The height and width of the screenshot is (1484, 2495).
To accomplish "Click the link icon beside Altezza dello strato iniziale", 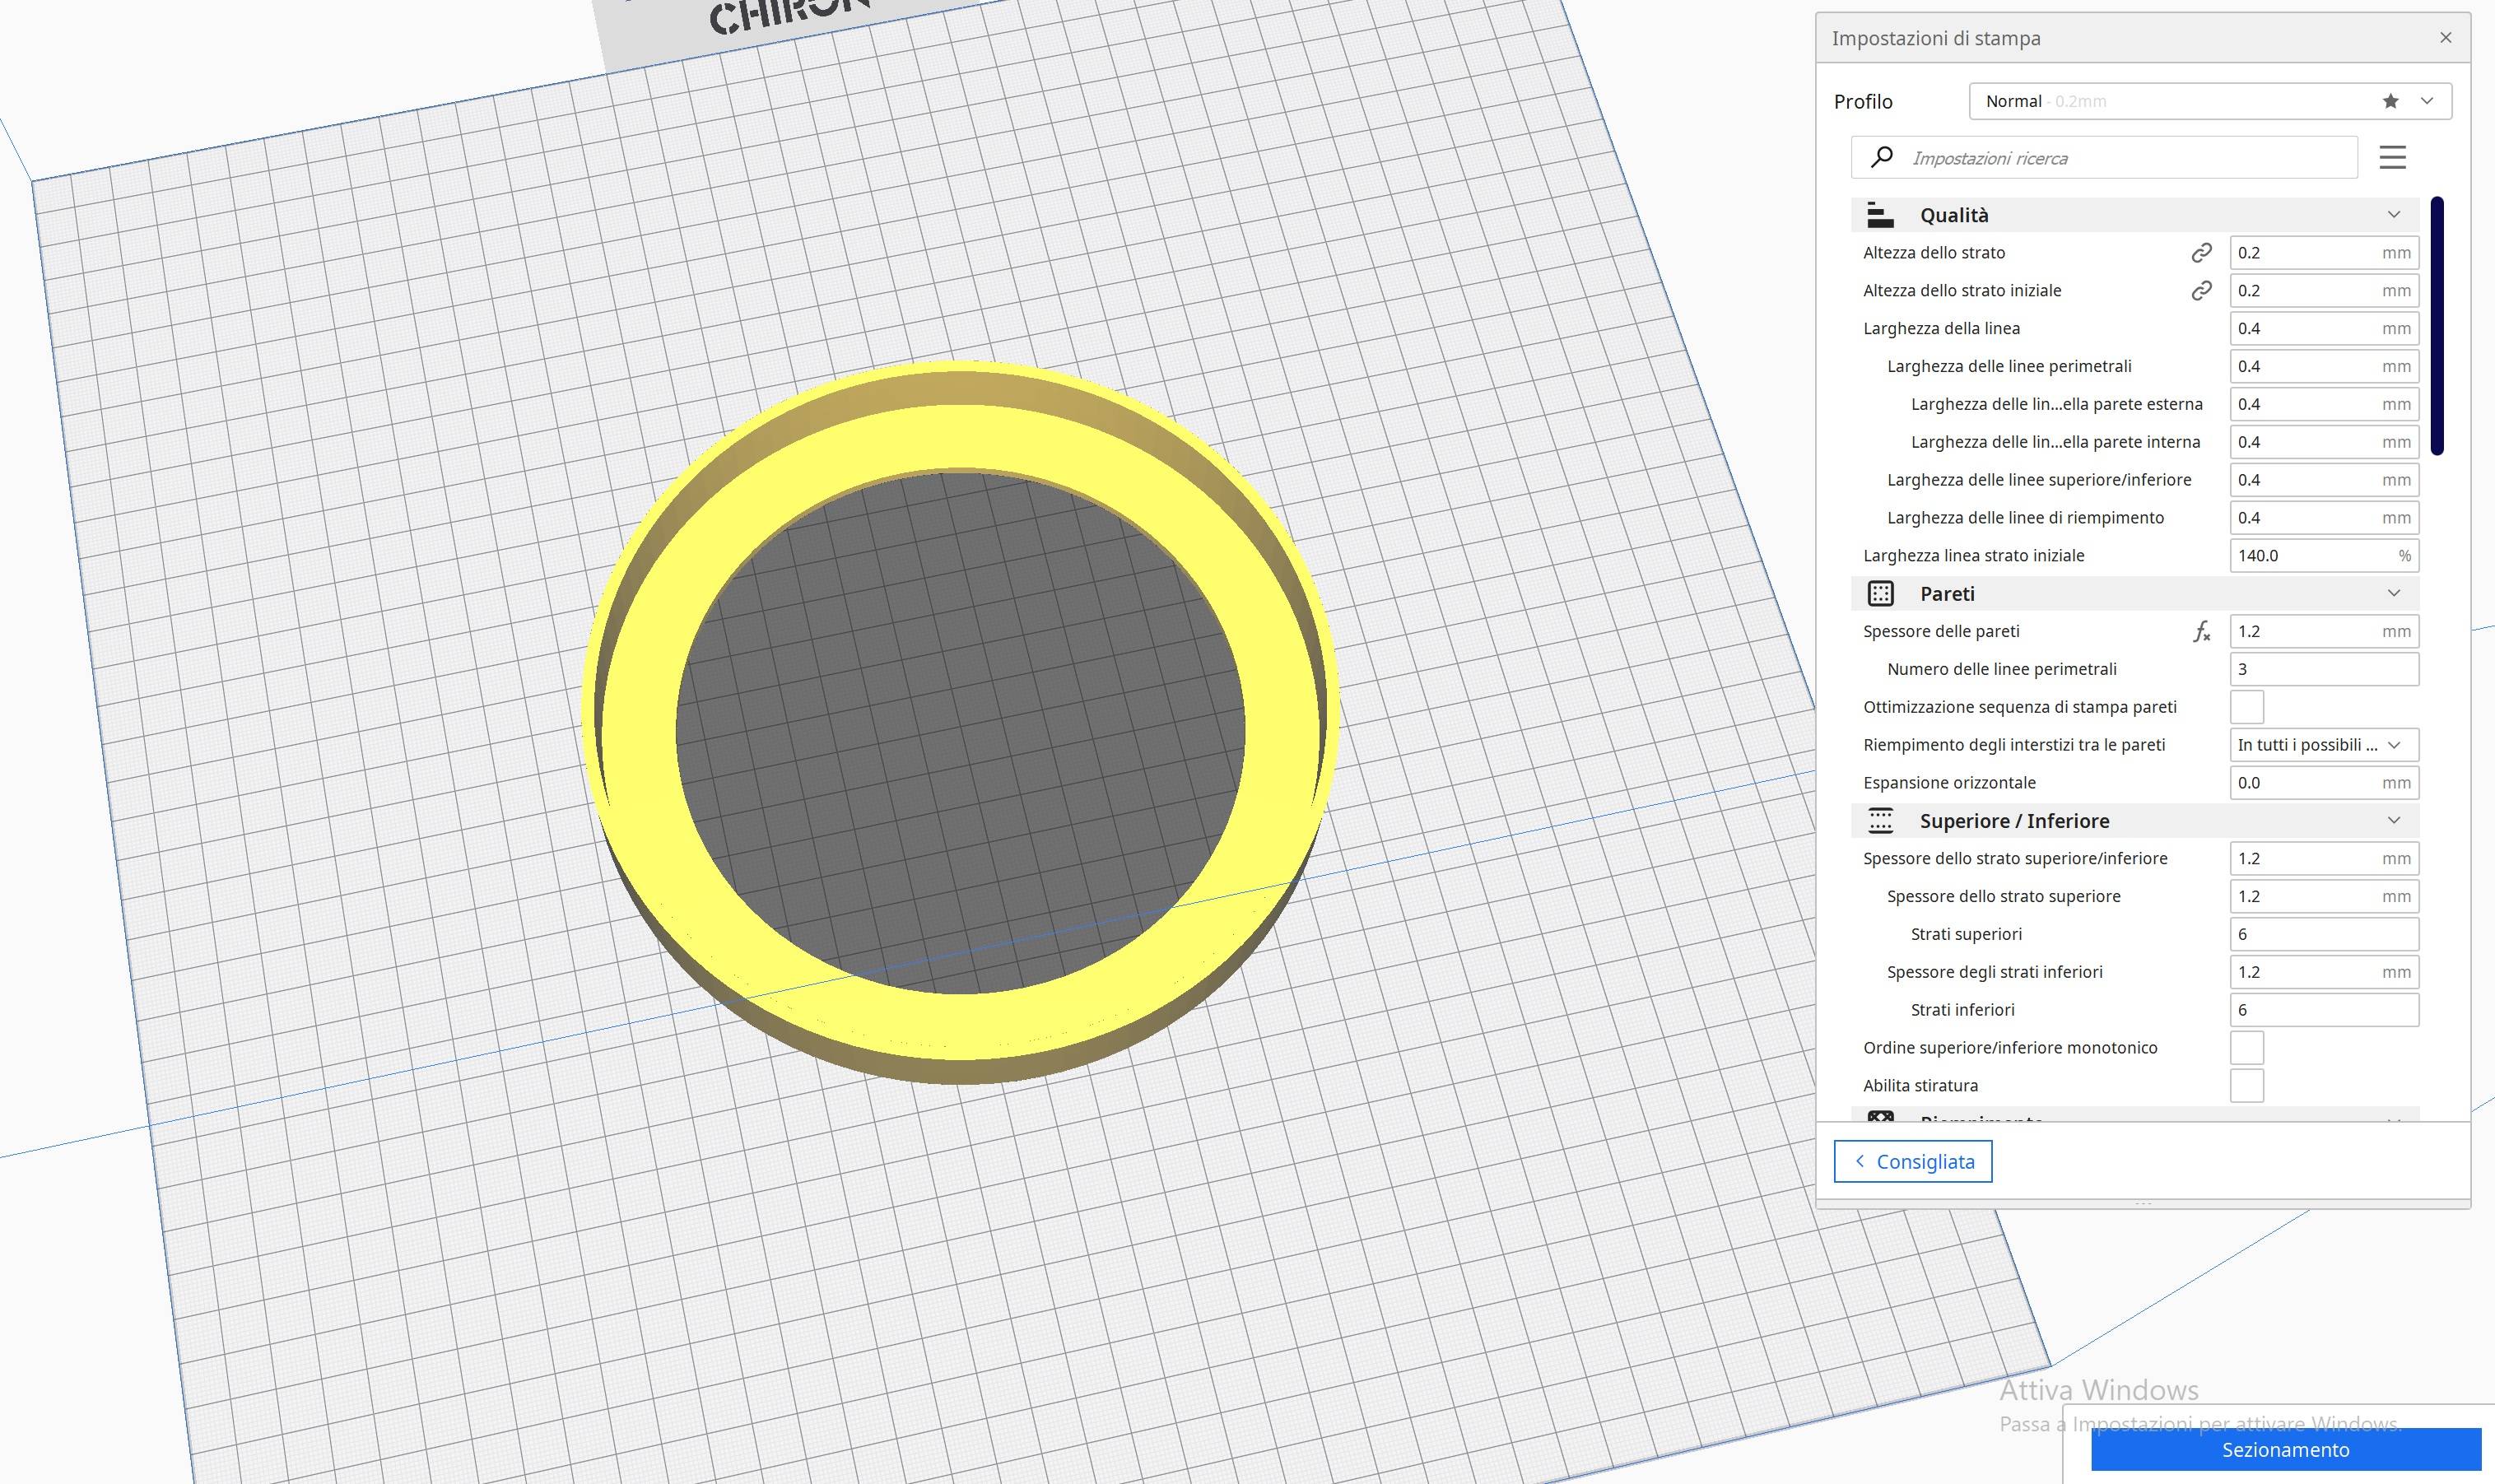I will [2202, 290].
